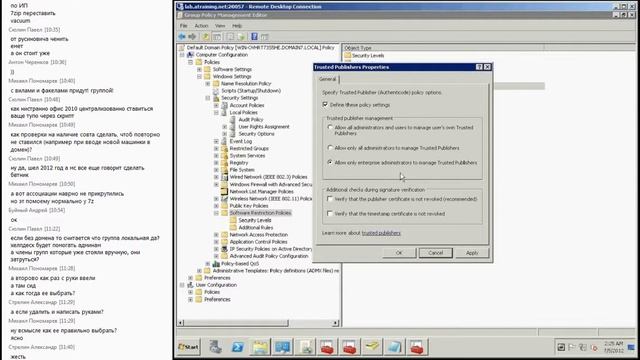The width and height of the screenshot is (640, 360).
Task: Open the Action menu
Action: 201,26
